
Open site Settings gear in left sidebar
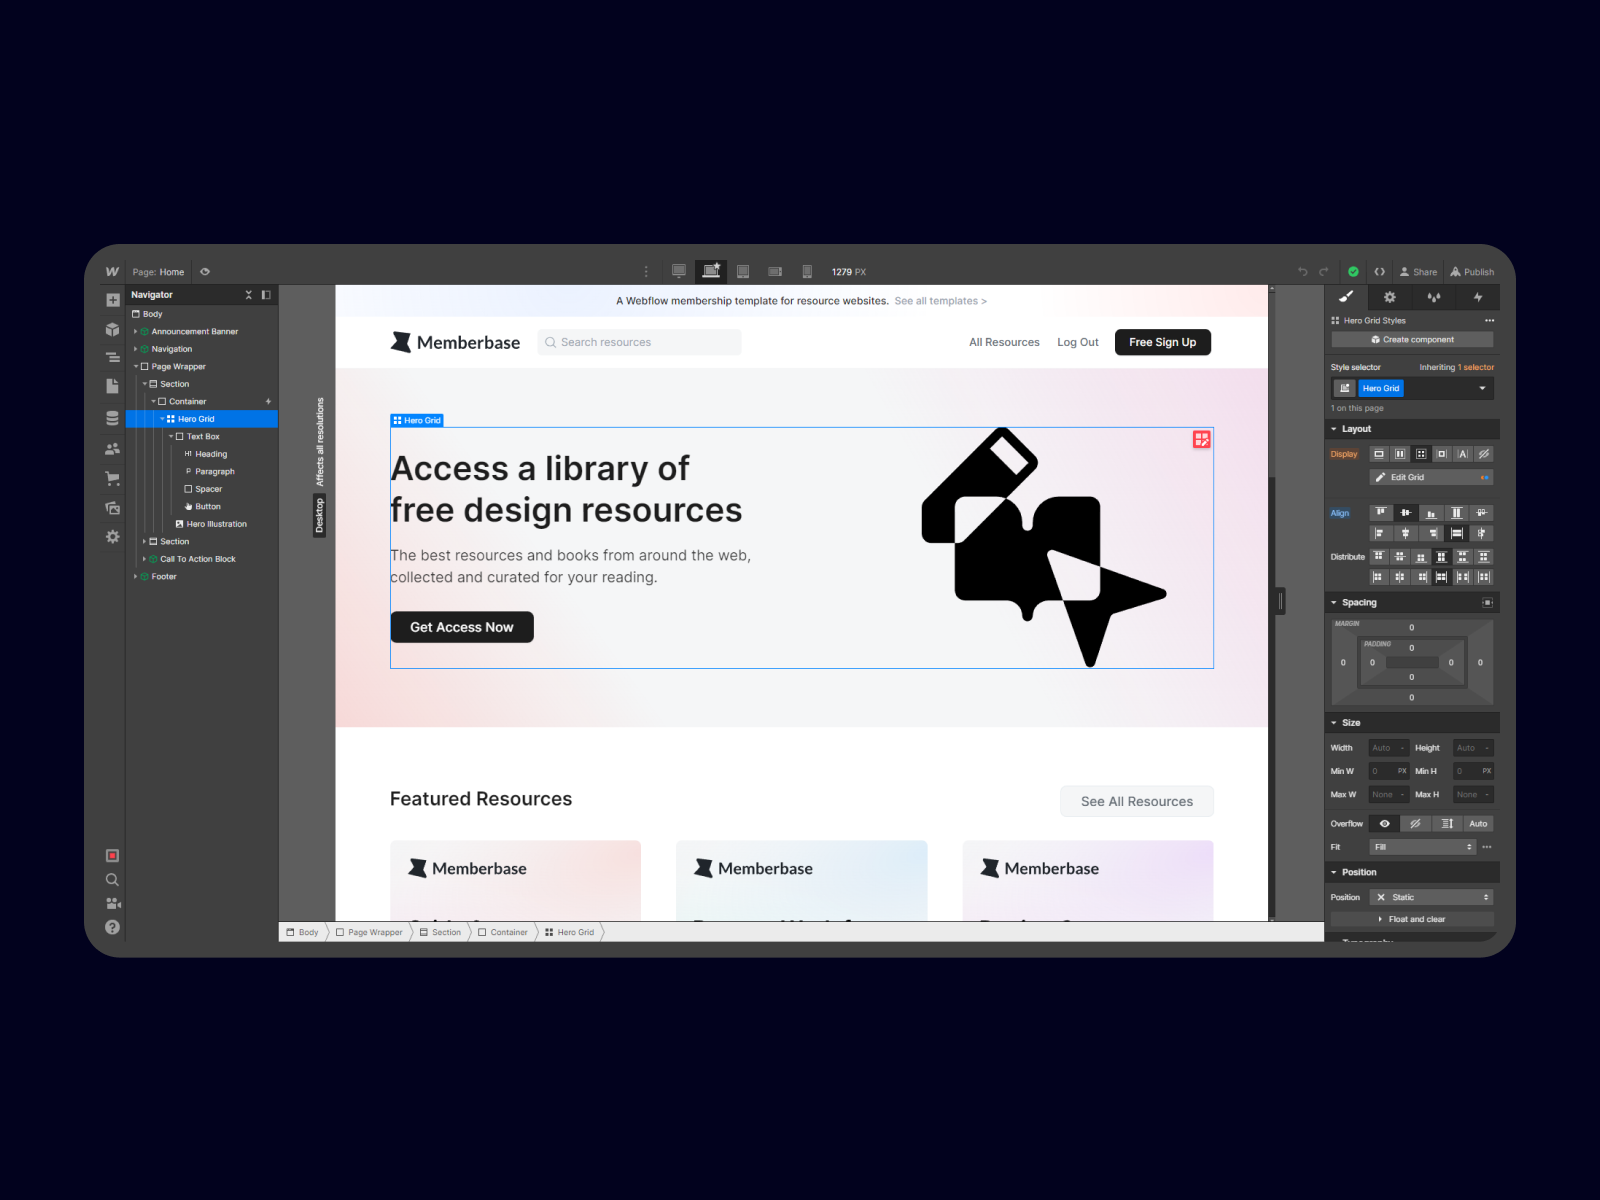coord(113,537)
